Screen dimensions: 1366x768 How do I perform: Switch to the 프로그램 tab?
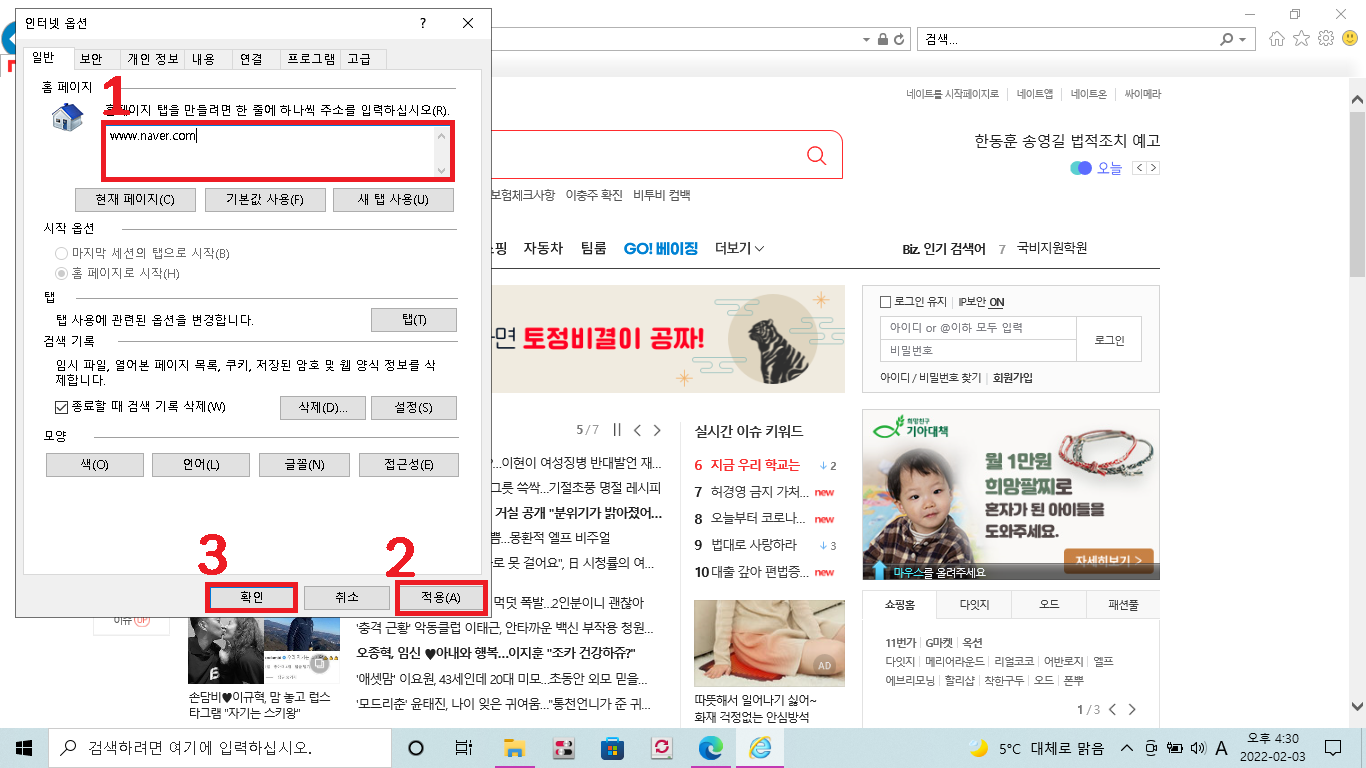pyautogui.click(x=311, y=59)
